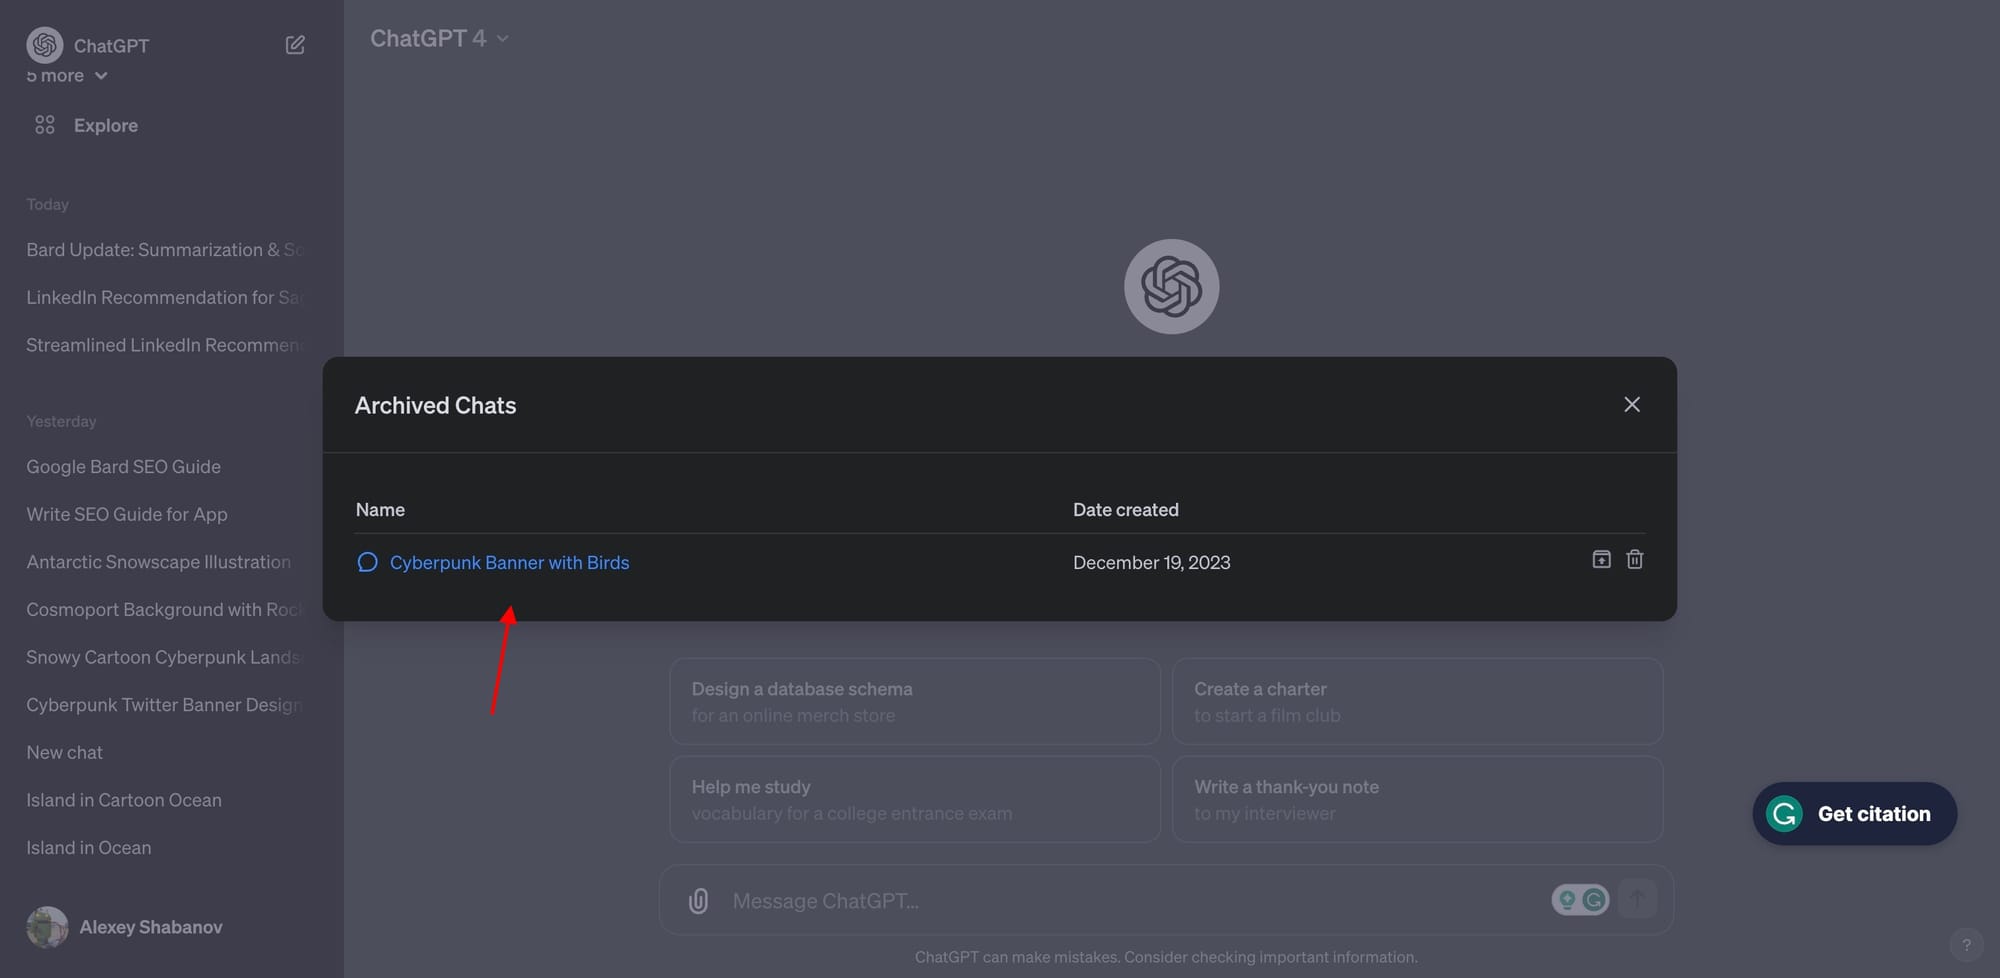Open the archived chat Cyberpunk Banner with Birds
The width and height of the screenshot is (2000, 978).
[509, 562]
